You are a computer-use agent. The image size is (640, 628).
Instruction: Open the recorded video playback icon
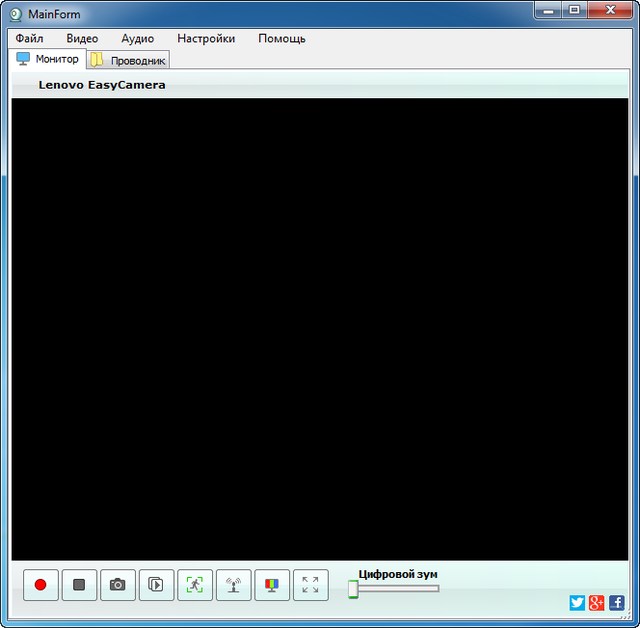click(x=156, y=585)
